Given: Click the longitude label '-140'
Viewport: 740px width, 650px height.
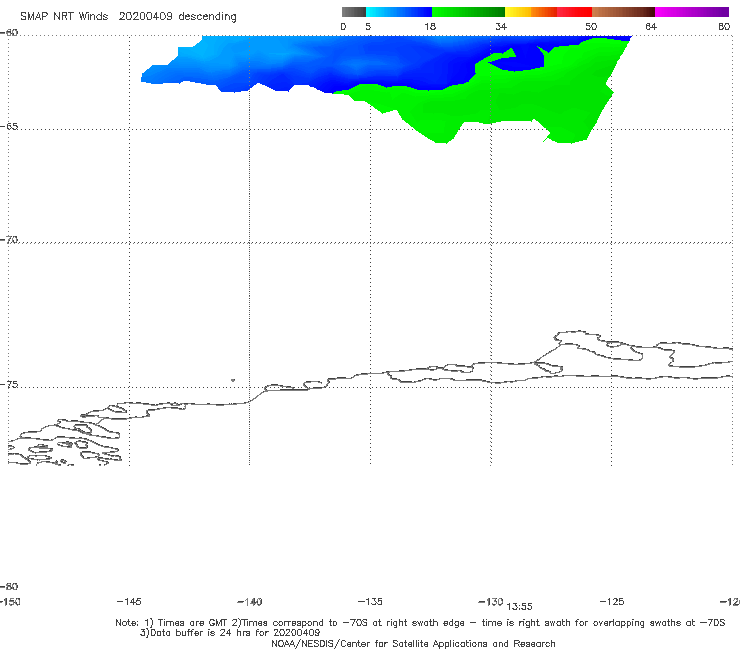Looking at the screenshot, I should point(250,601).
